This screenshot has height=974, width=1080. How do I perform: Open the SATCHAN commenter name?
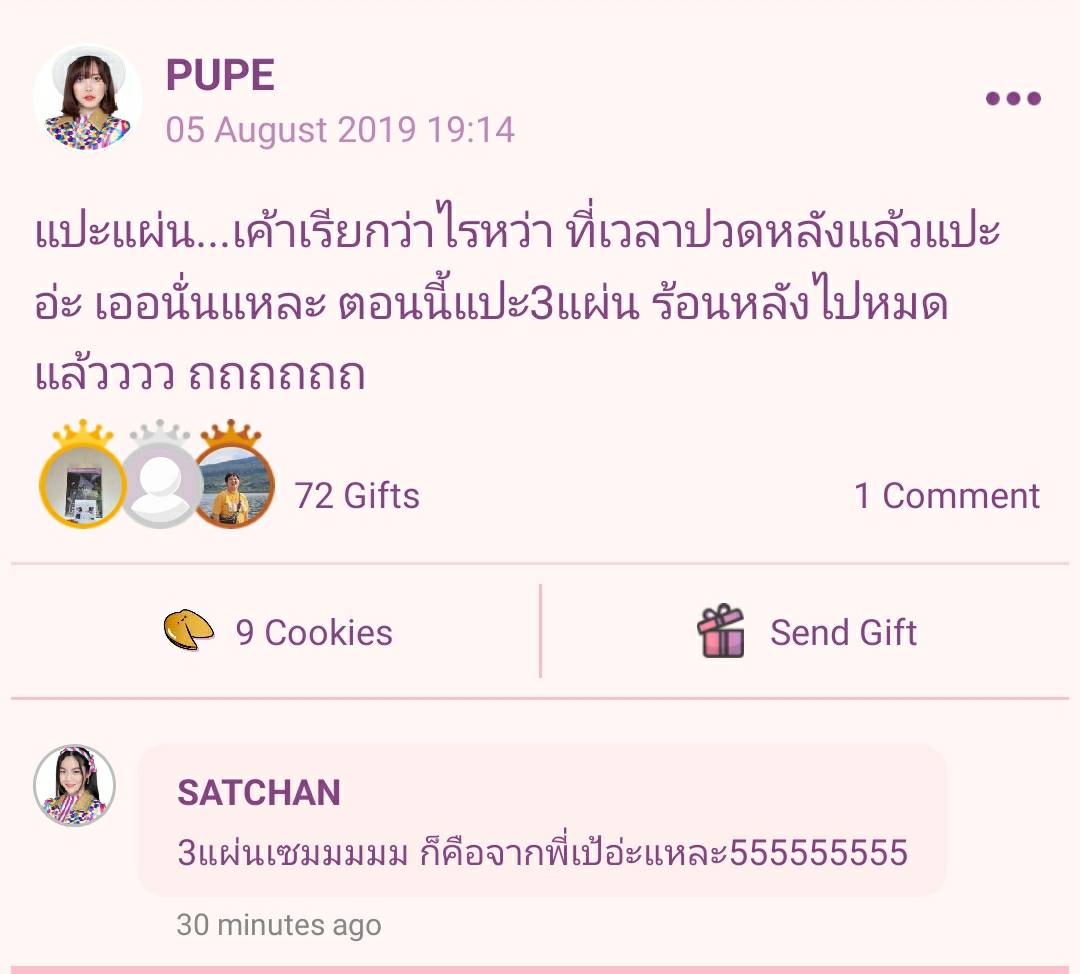point(259,793)
